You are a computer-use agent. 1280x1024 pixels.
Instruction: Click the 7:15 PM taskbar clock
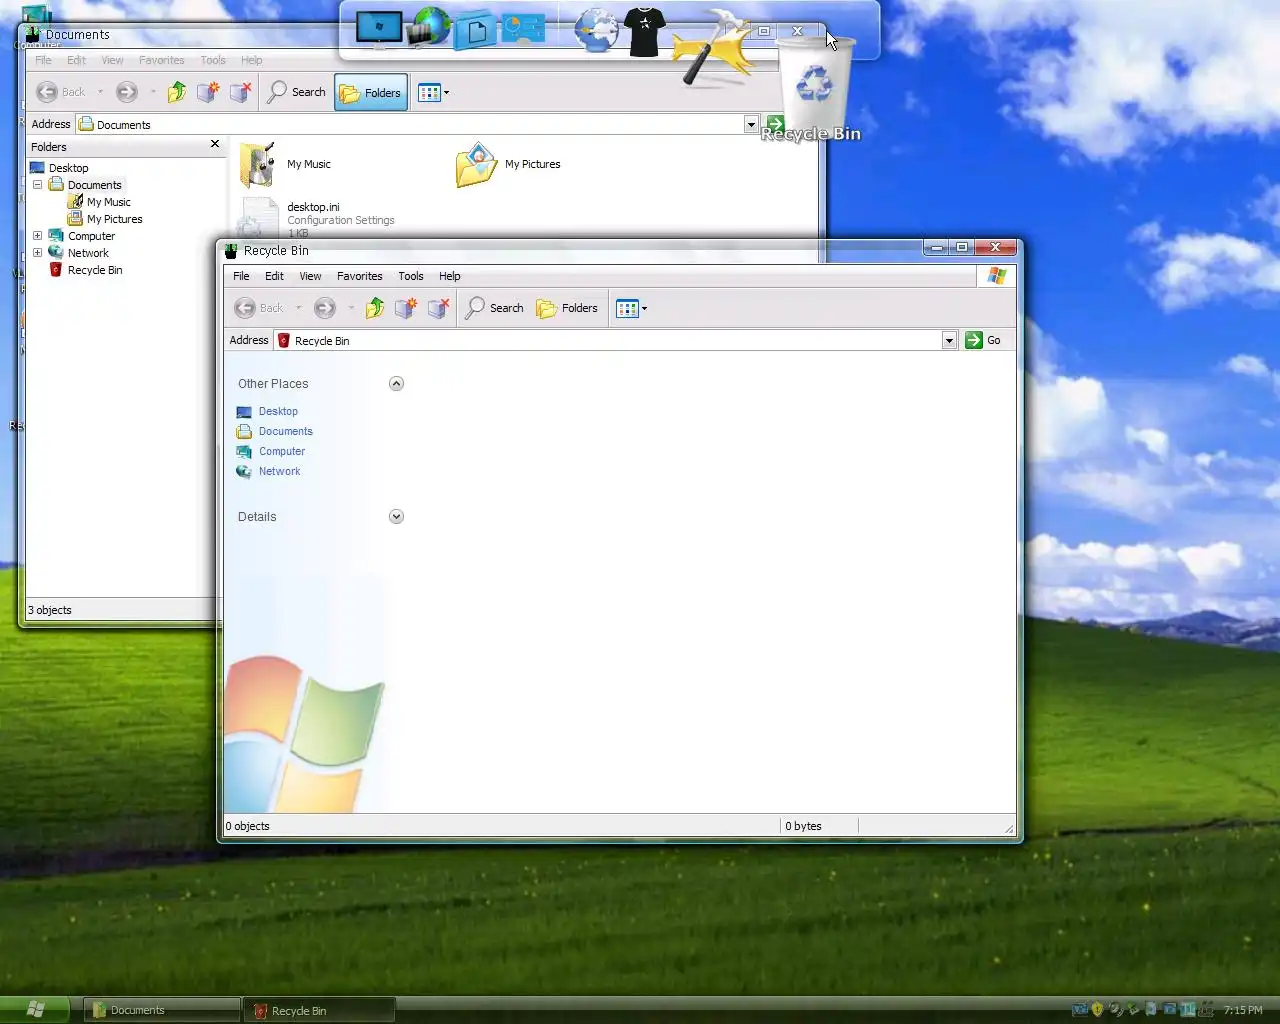click(x=1243, y=1010)
